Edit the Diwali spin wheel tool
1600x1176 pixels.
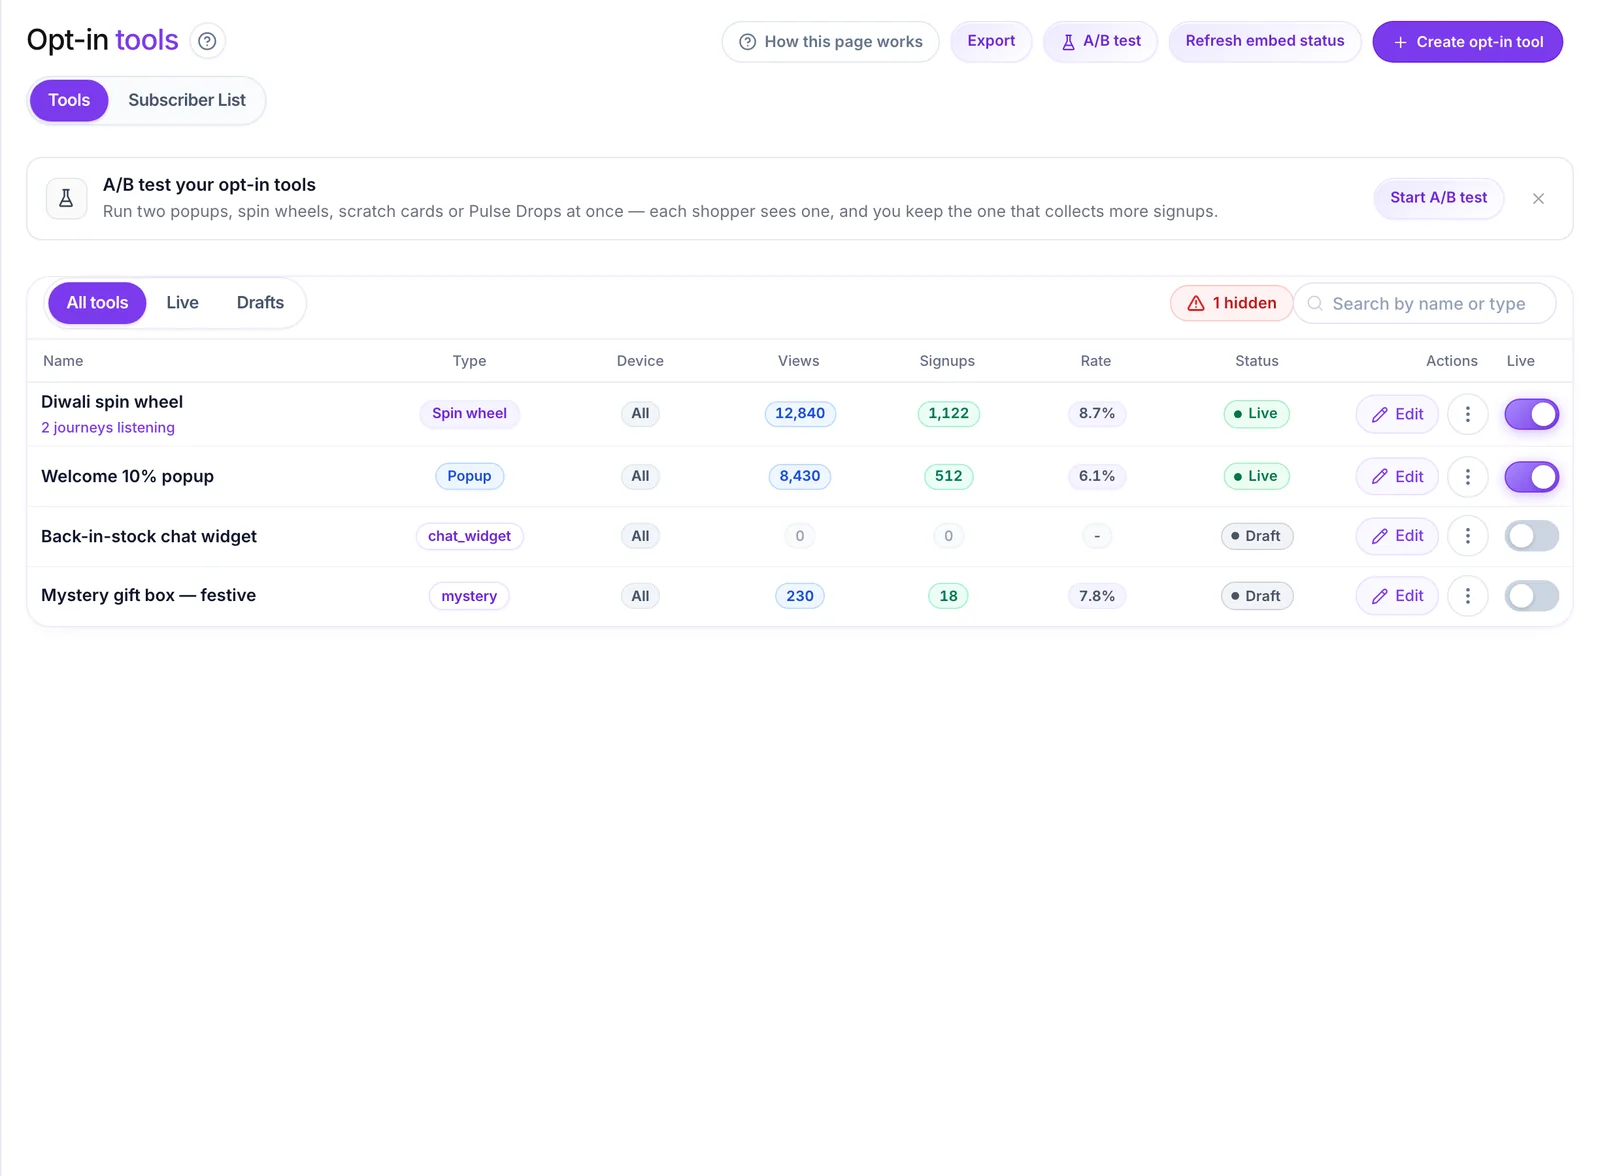tap(1397, 414)
